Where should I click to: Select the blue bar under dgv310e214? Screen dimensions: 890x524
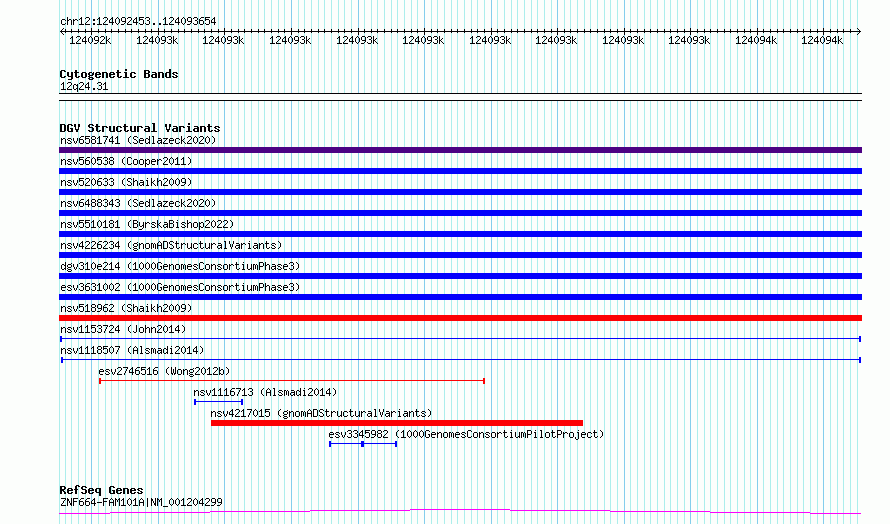(x=460, y=276)
